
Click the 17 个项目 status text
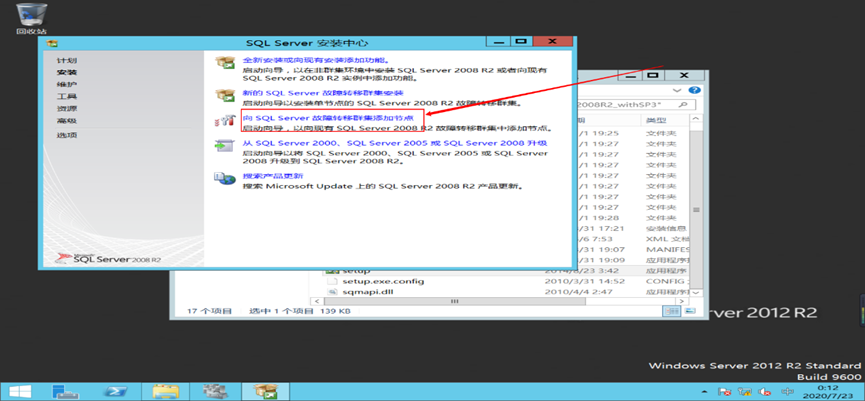pos(209,312)
